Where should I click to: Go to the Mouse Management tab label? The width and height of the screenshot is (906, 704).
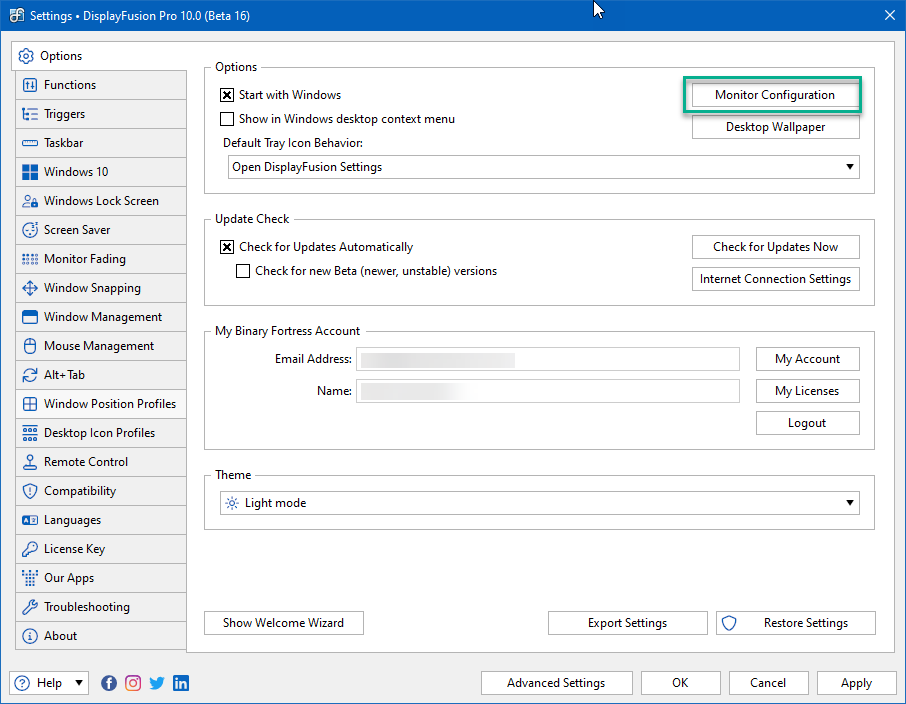(99, 346)
